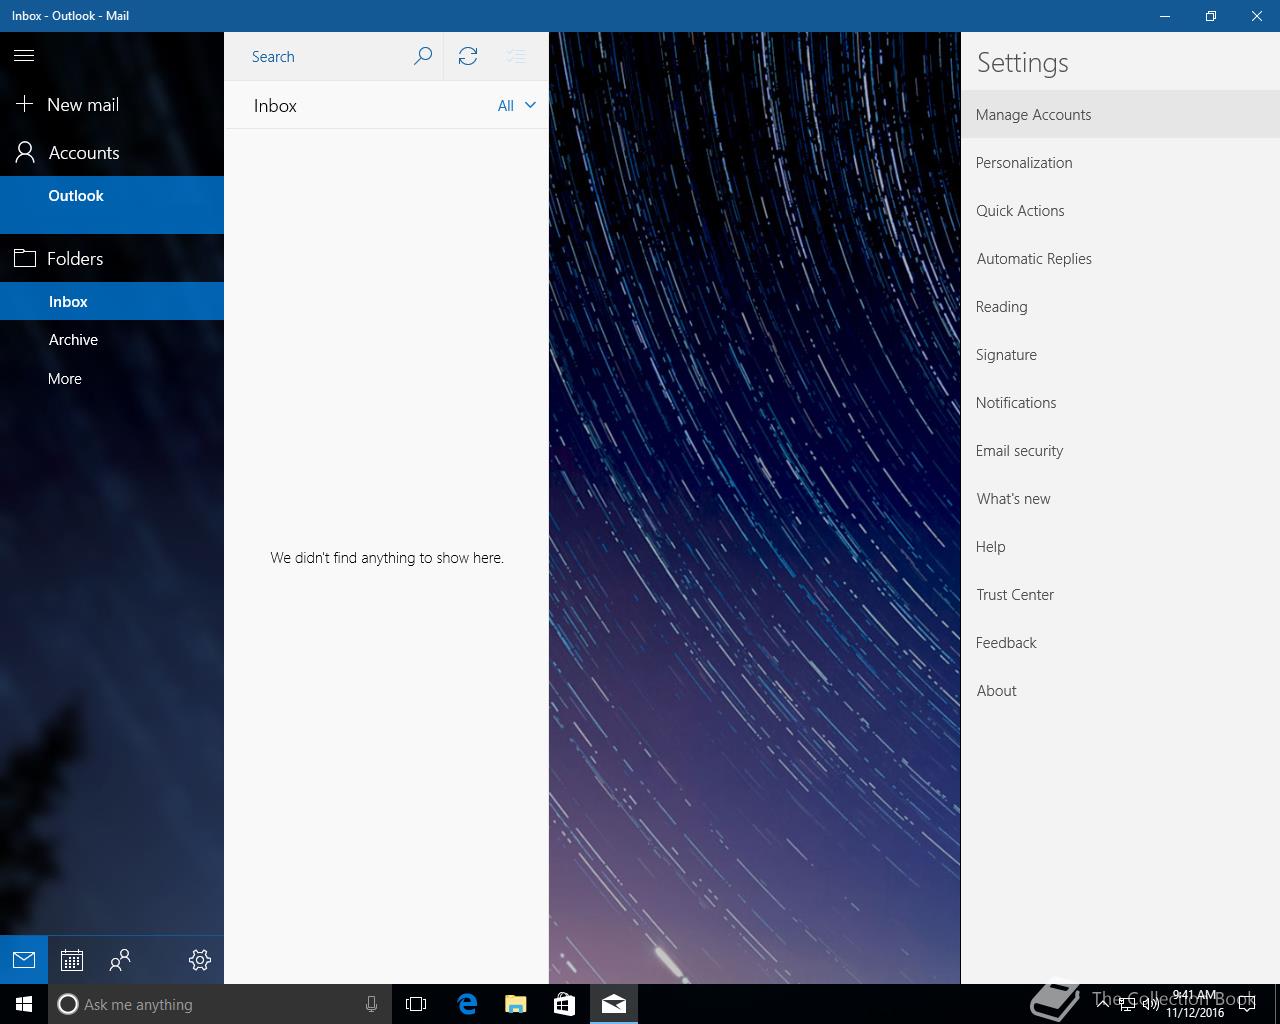1280x1024 pixels.
Task: Sync this view with refresh icon
Action: click(x=468, y=56)
